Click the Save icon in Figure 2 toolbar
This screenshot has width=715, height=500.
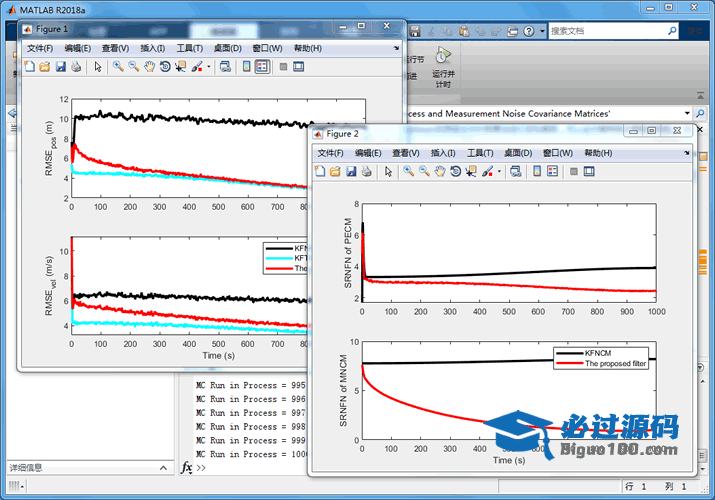click(351, 171)
